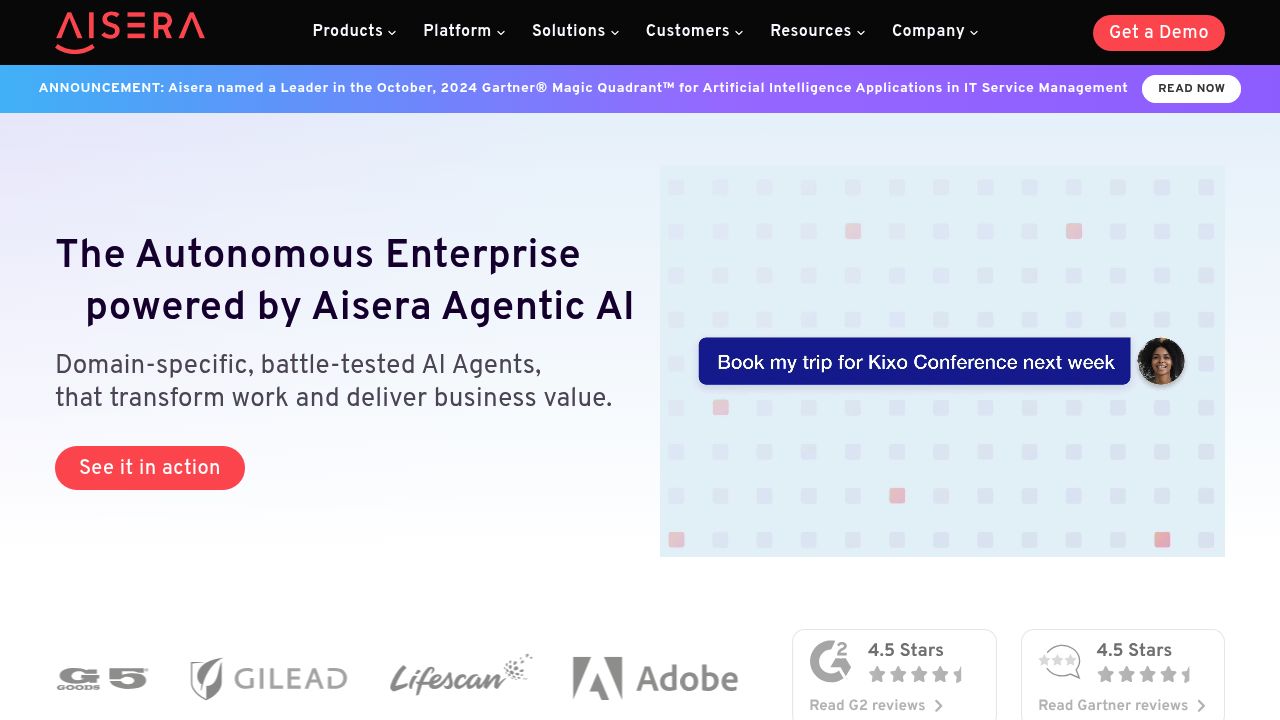Viewport: 1280px width, 720px height.
Task: Click READ NOW in announcement banner
Action: click(1191, 89)
